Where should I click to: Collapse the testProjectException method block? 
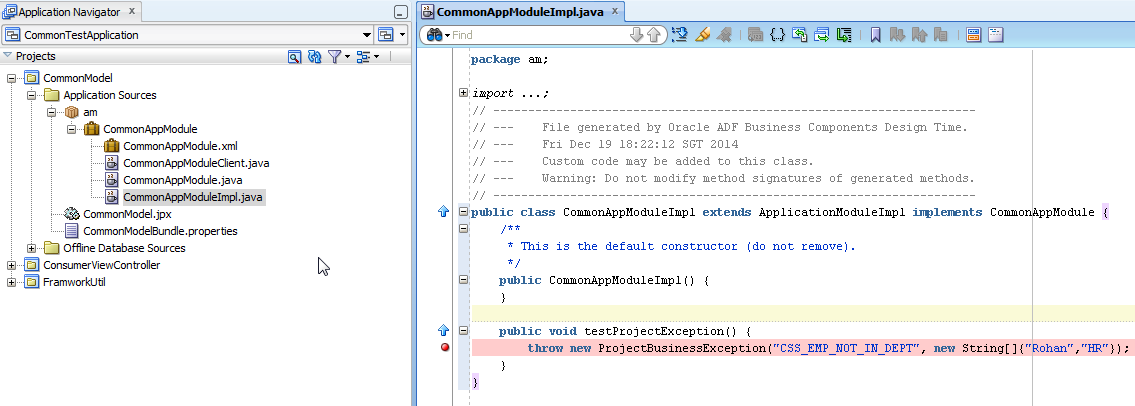coord(463,331)
